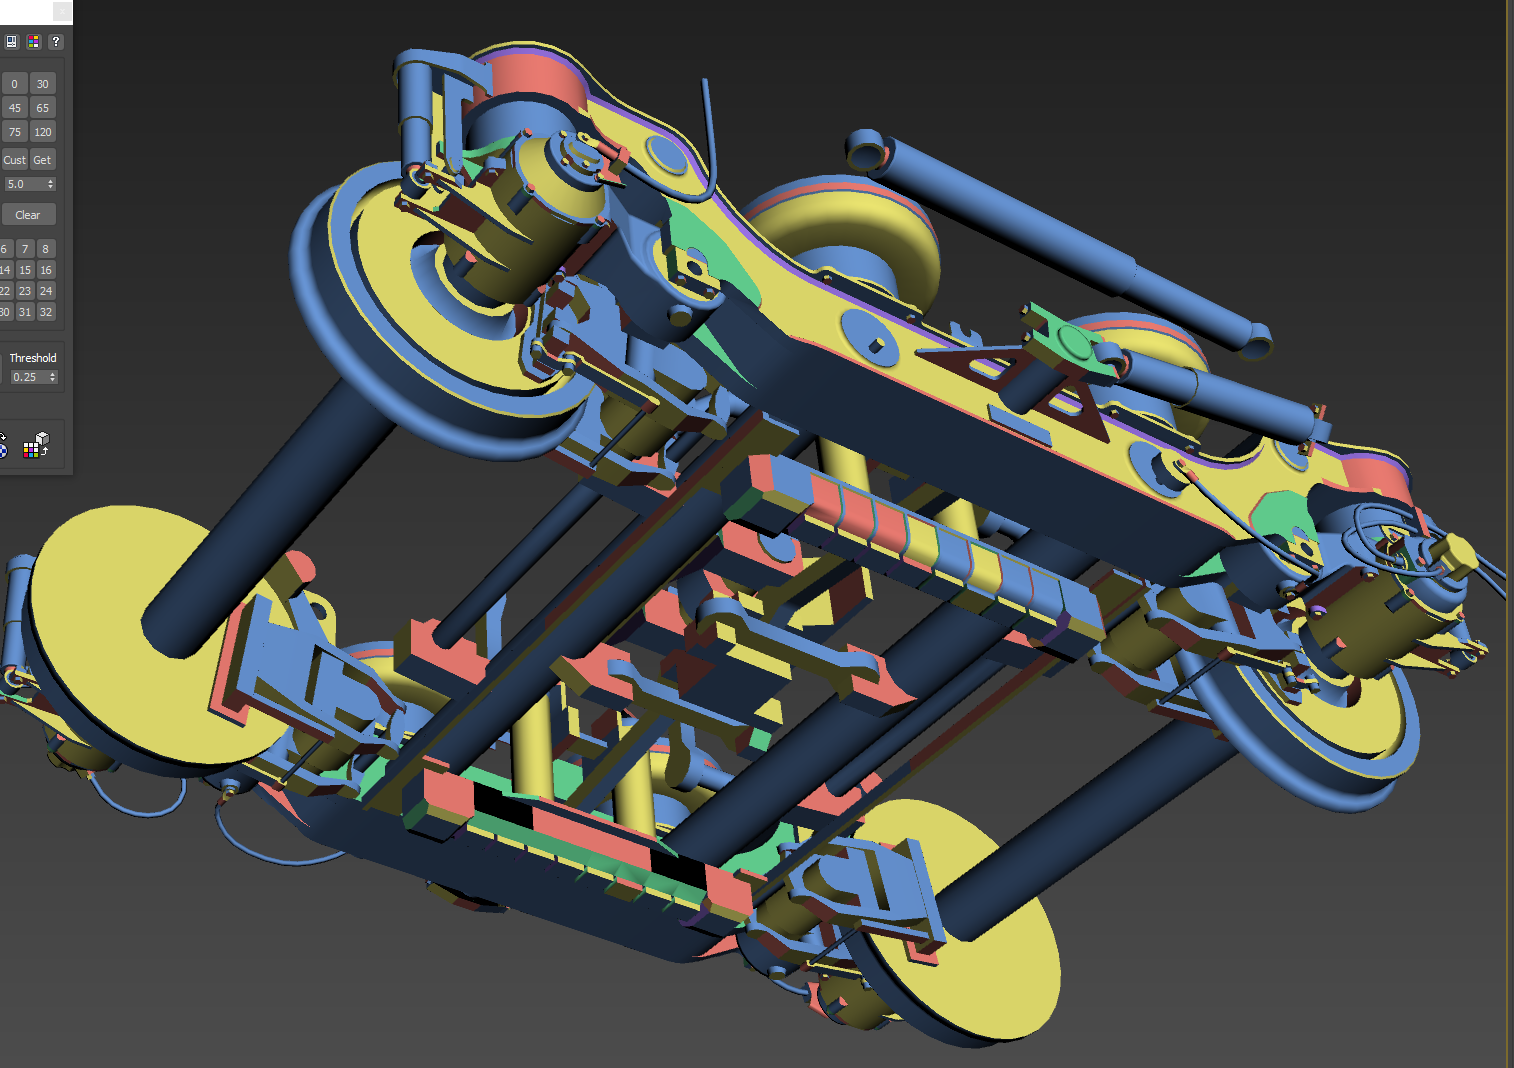Choose the 120 angle preset button

pyautogui.click(x=42, y=132)
